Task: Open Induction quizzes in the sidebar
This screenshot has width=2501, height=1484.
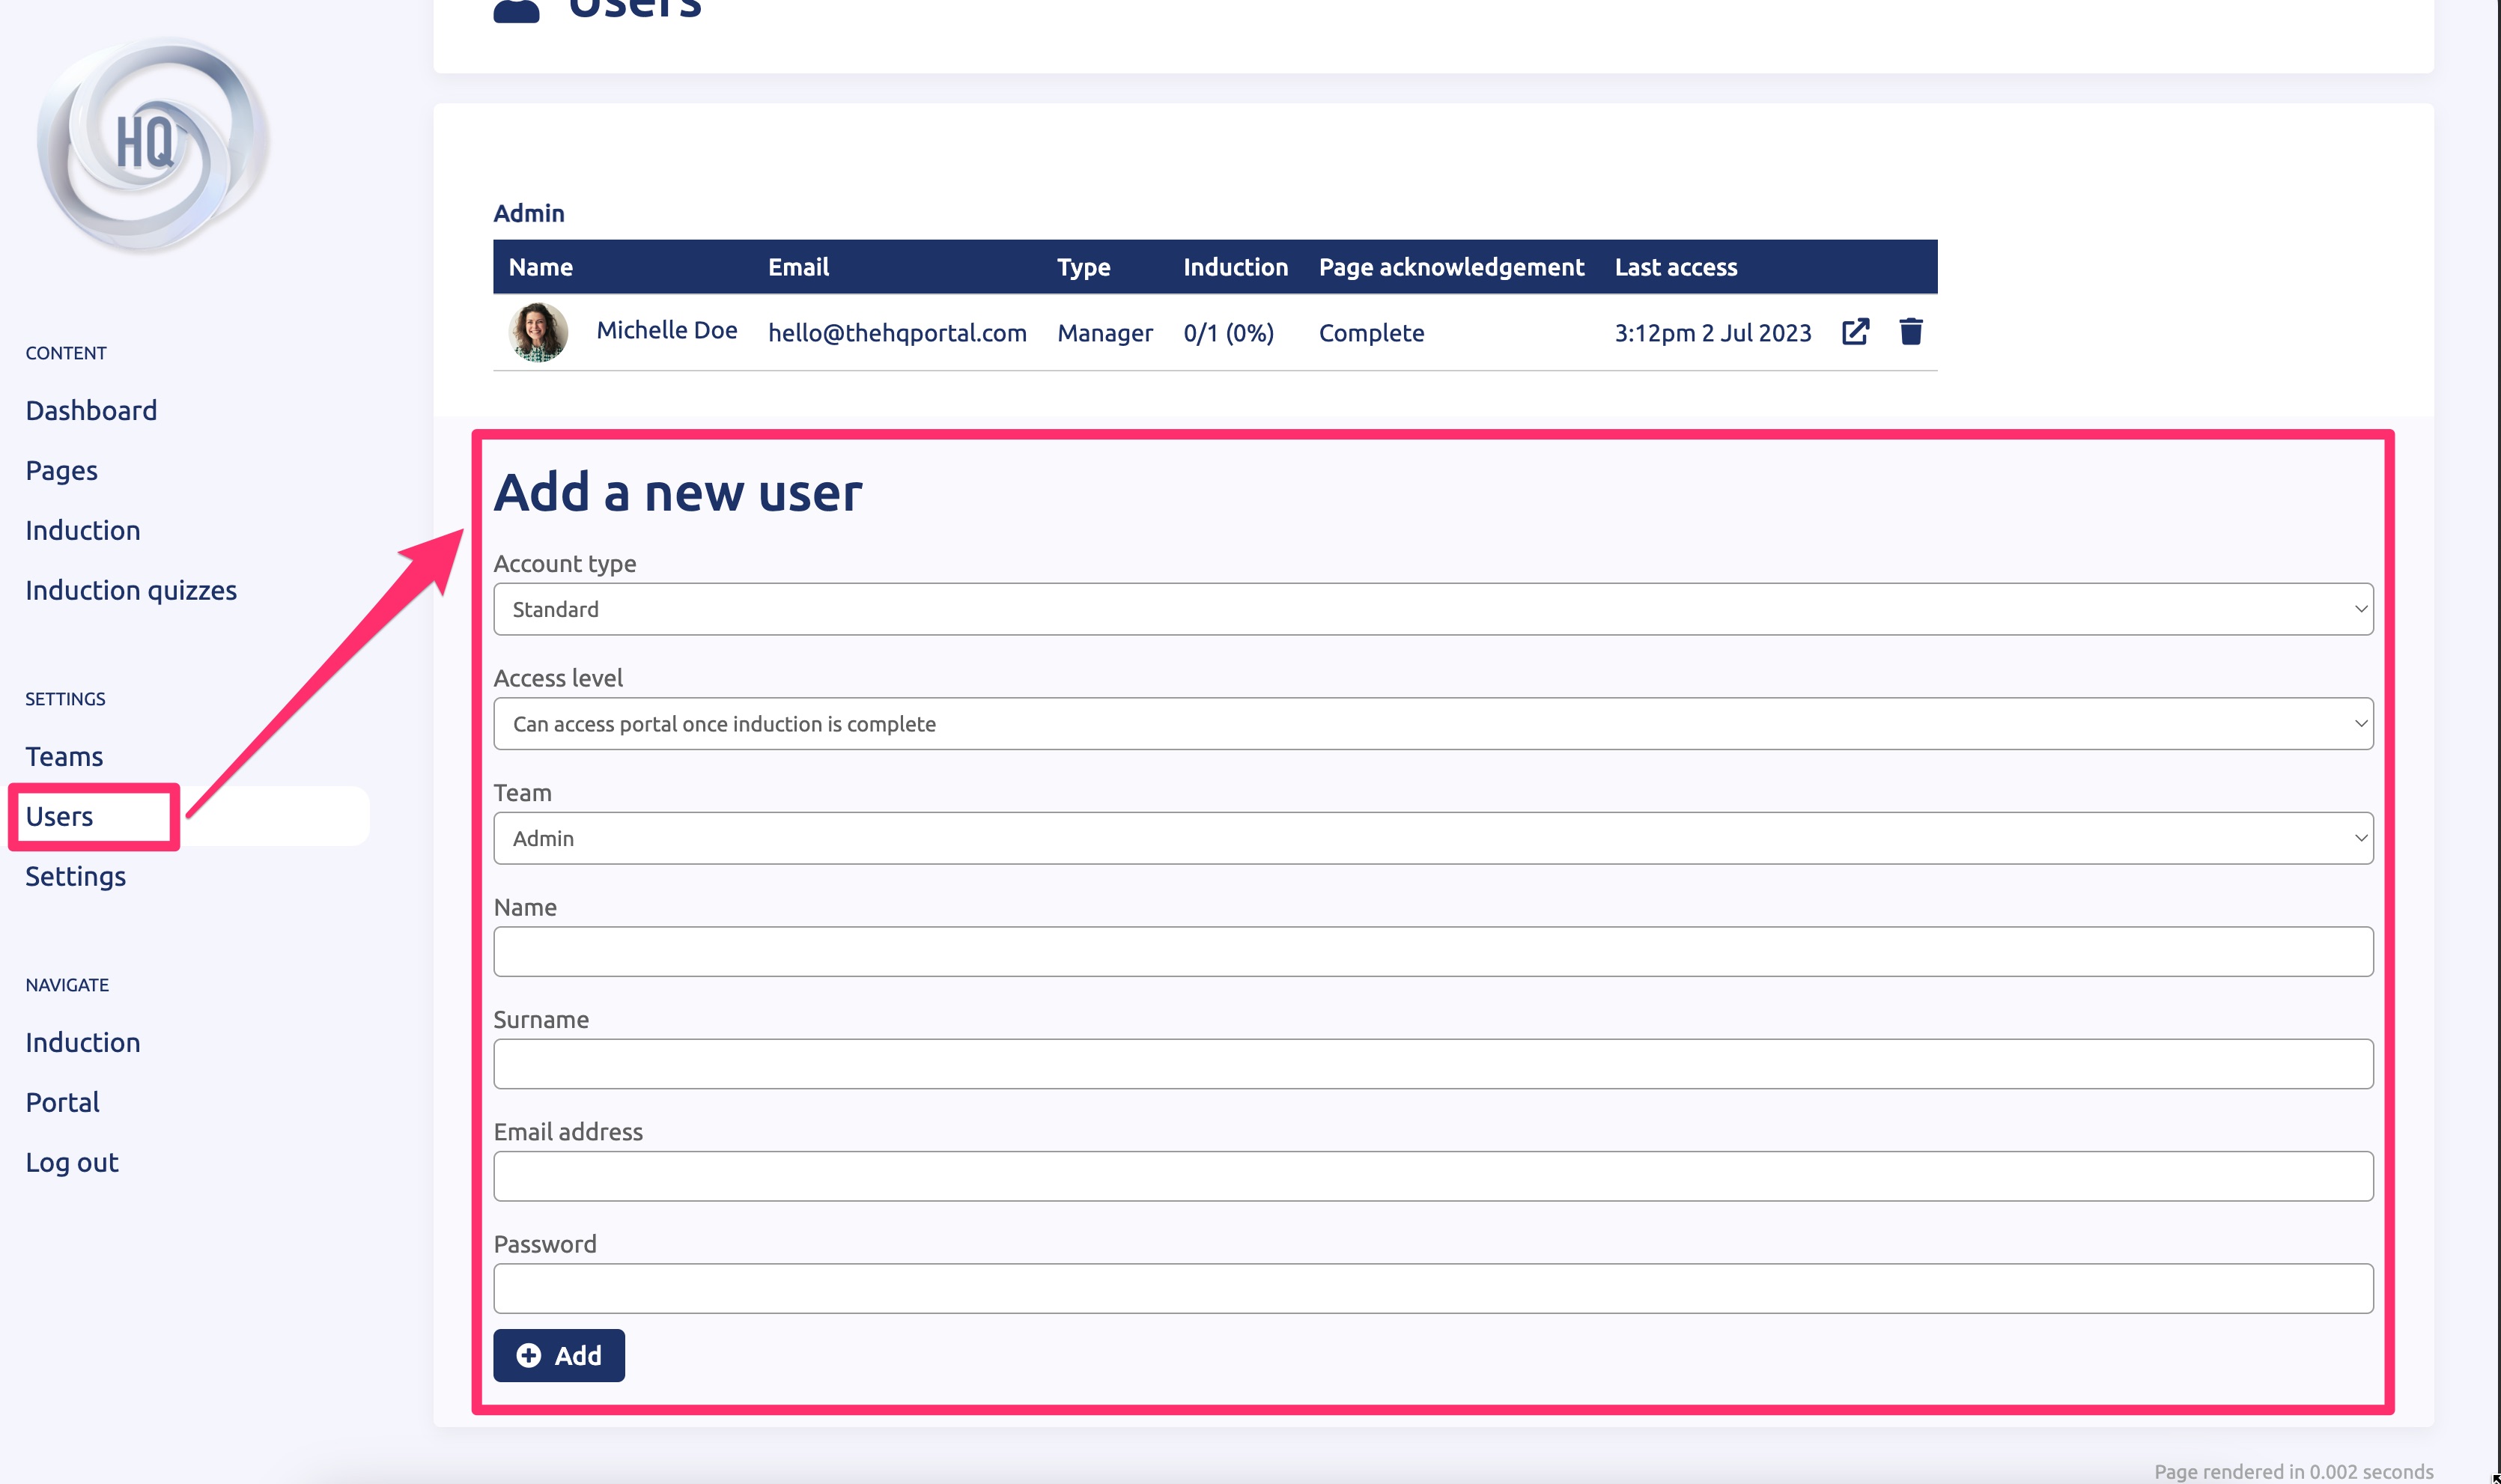Action: point(131,590)
